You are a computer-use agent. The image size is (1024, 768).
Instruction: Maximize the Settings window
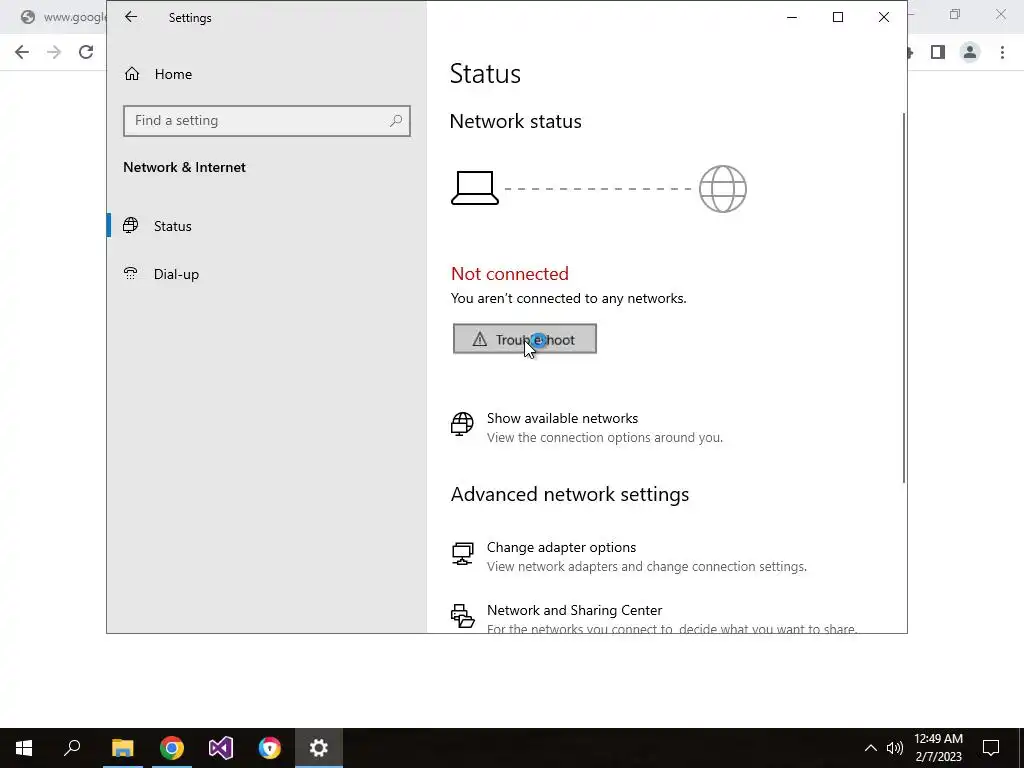click(838, 18)
